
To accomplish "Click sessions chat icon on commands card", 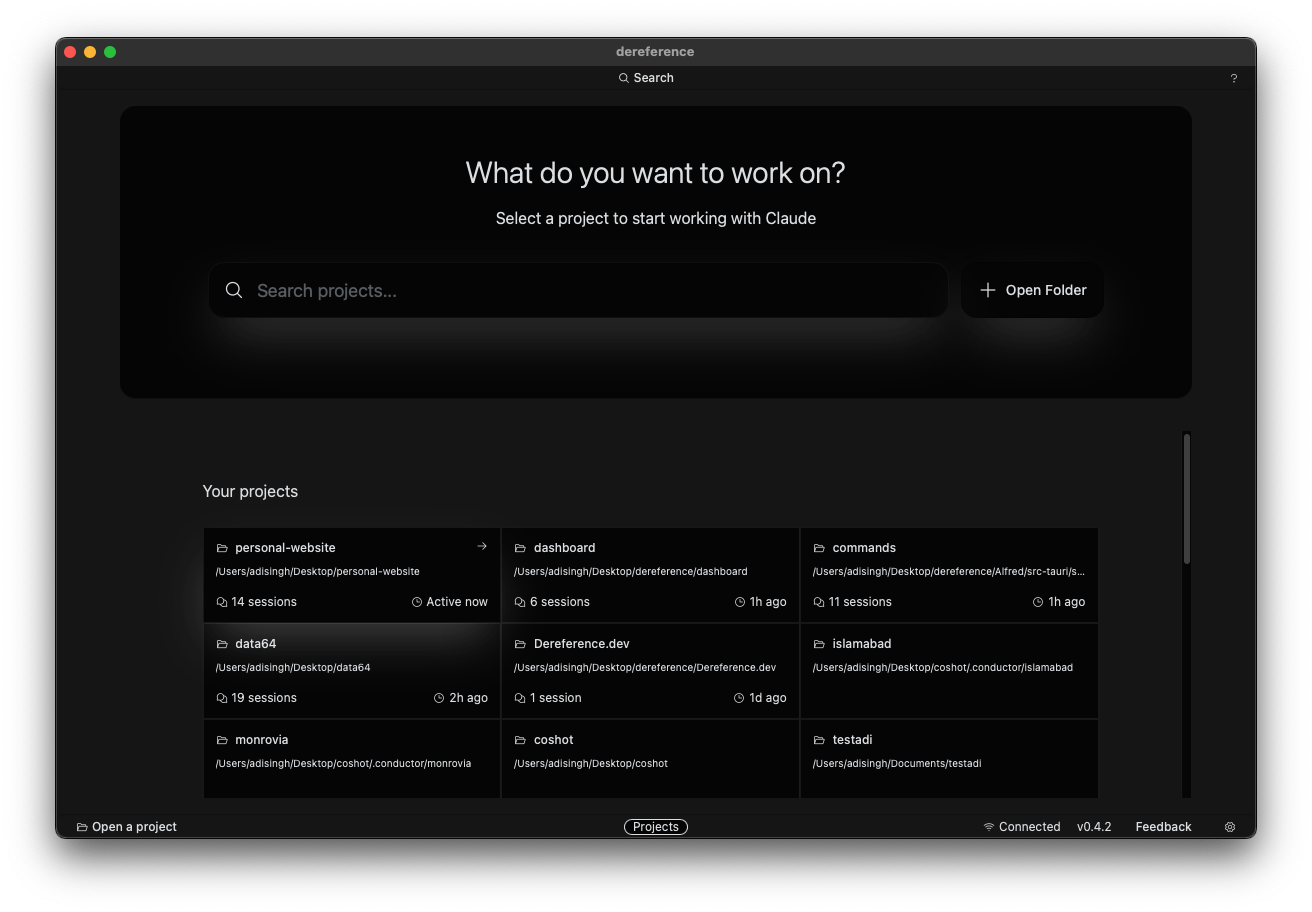I will [x=819, y=602].
